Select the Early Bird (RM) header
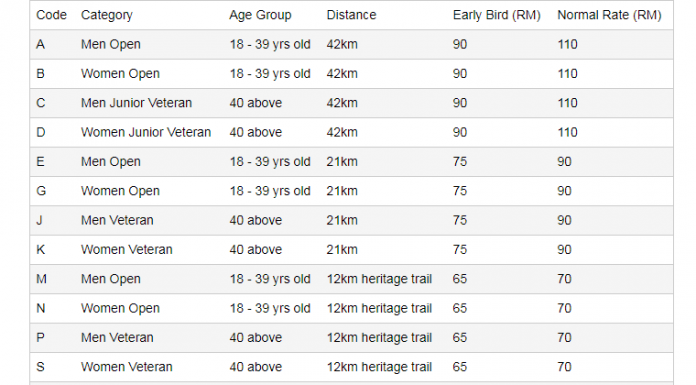This screenshot has height=385, width=696. 497,15
